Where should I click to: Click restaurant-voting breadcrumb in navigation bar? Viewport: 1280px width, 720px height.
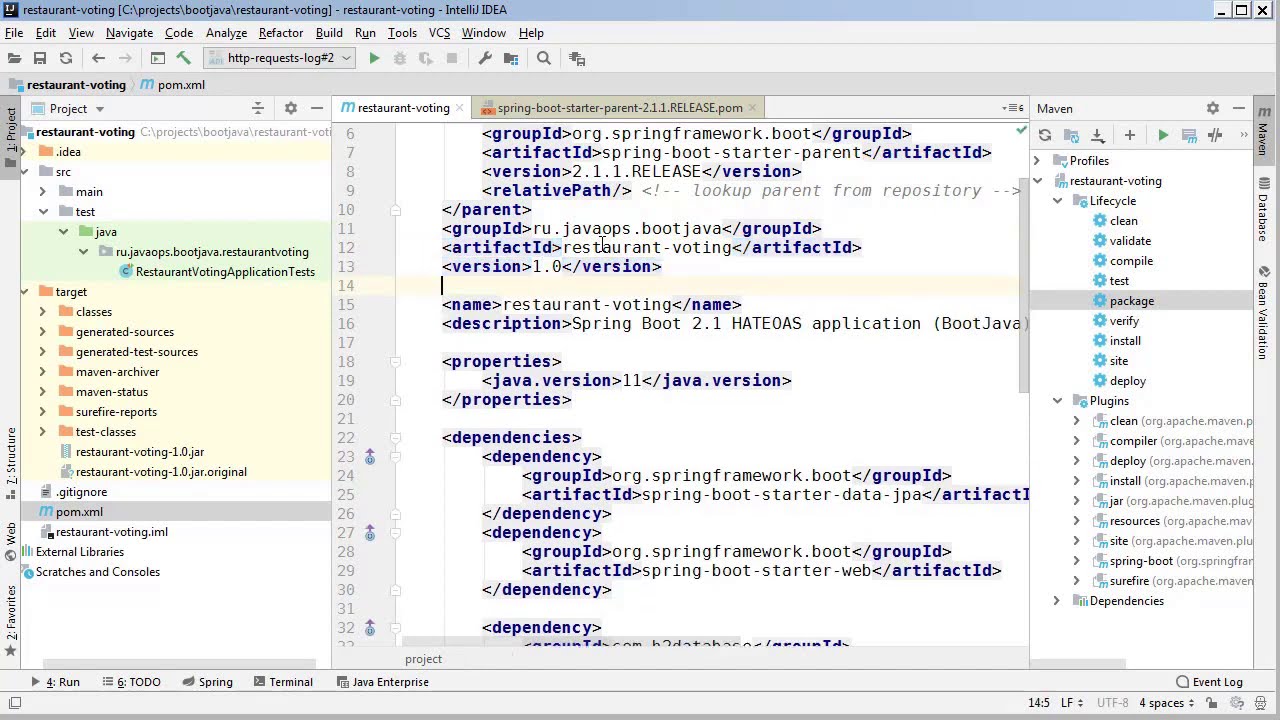[x=67, y=85]
